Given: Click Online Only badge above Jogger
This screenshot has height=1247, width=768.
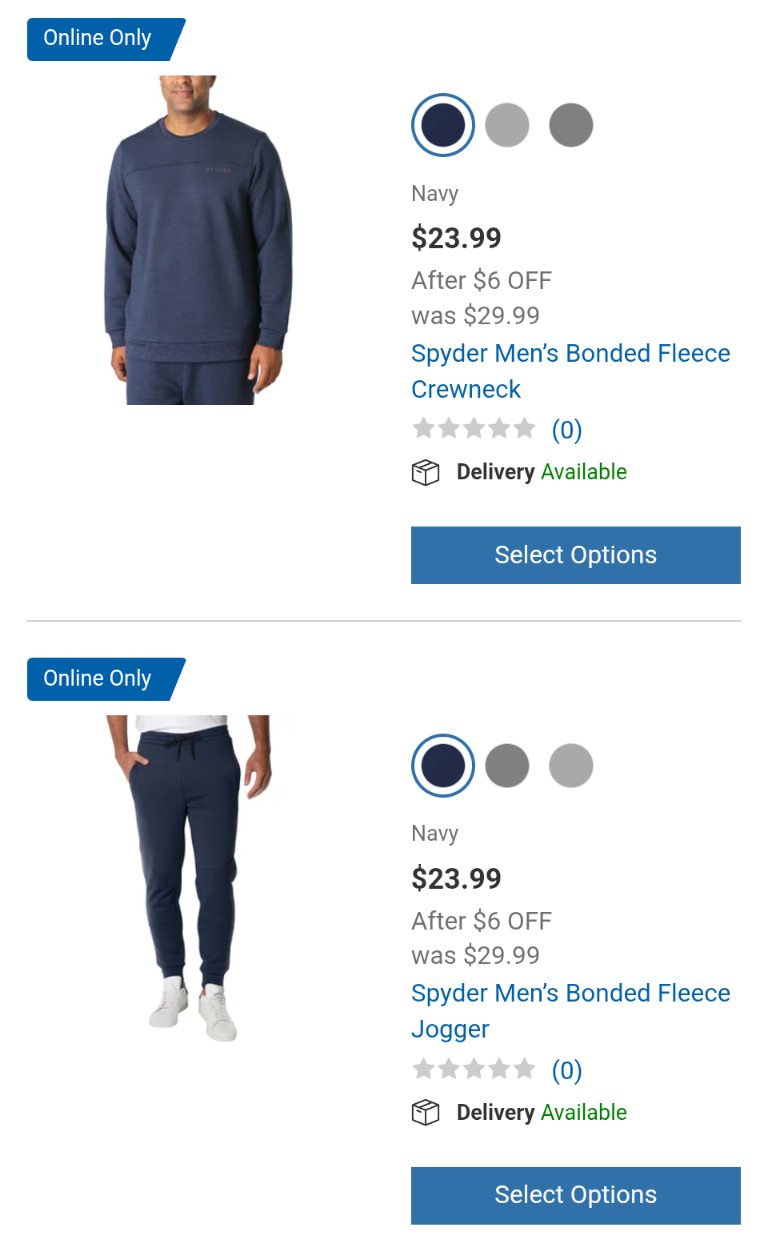Looking at the screenshot, I should click(x=106, y=679).
